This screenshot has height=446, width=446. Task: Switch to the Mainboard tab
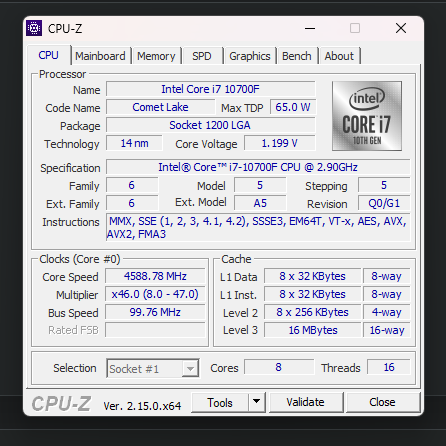[x=100, y=56]
